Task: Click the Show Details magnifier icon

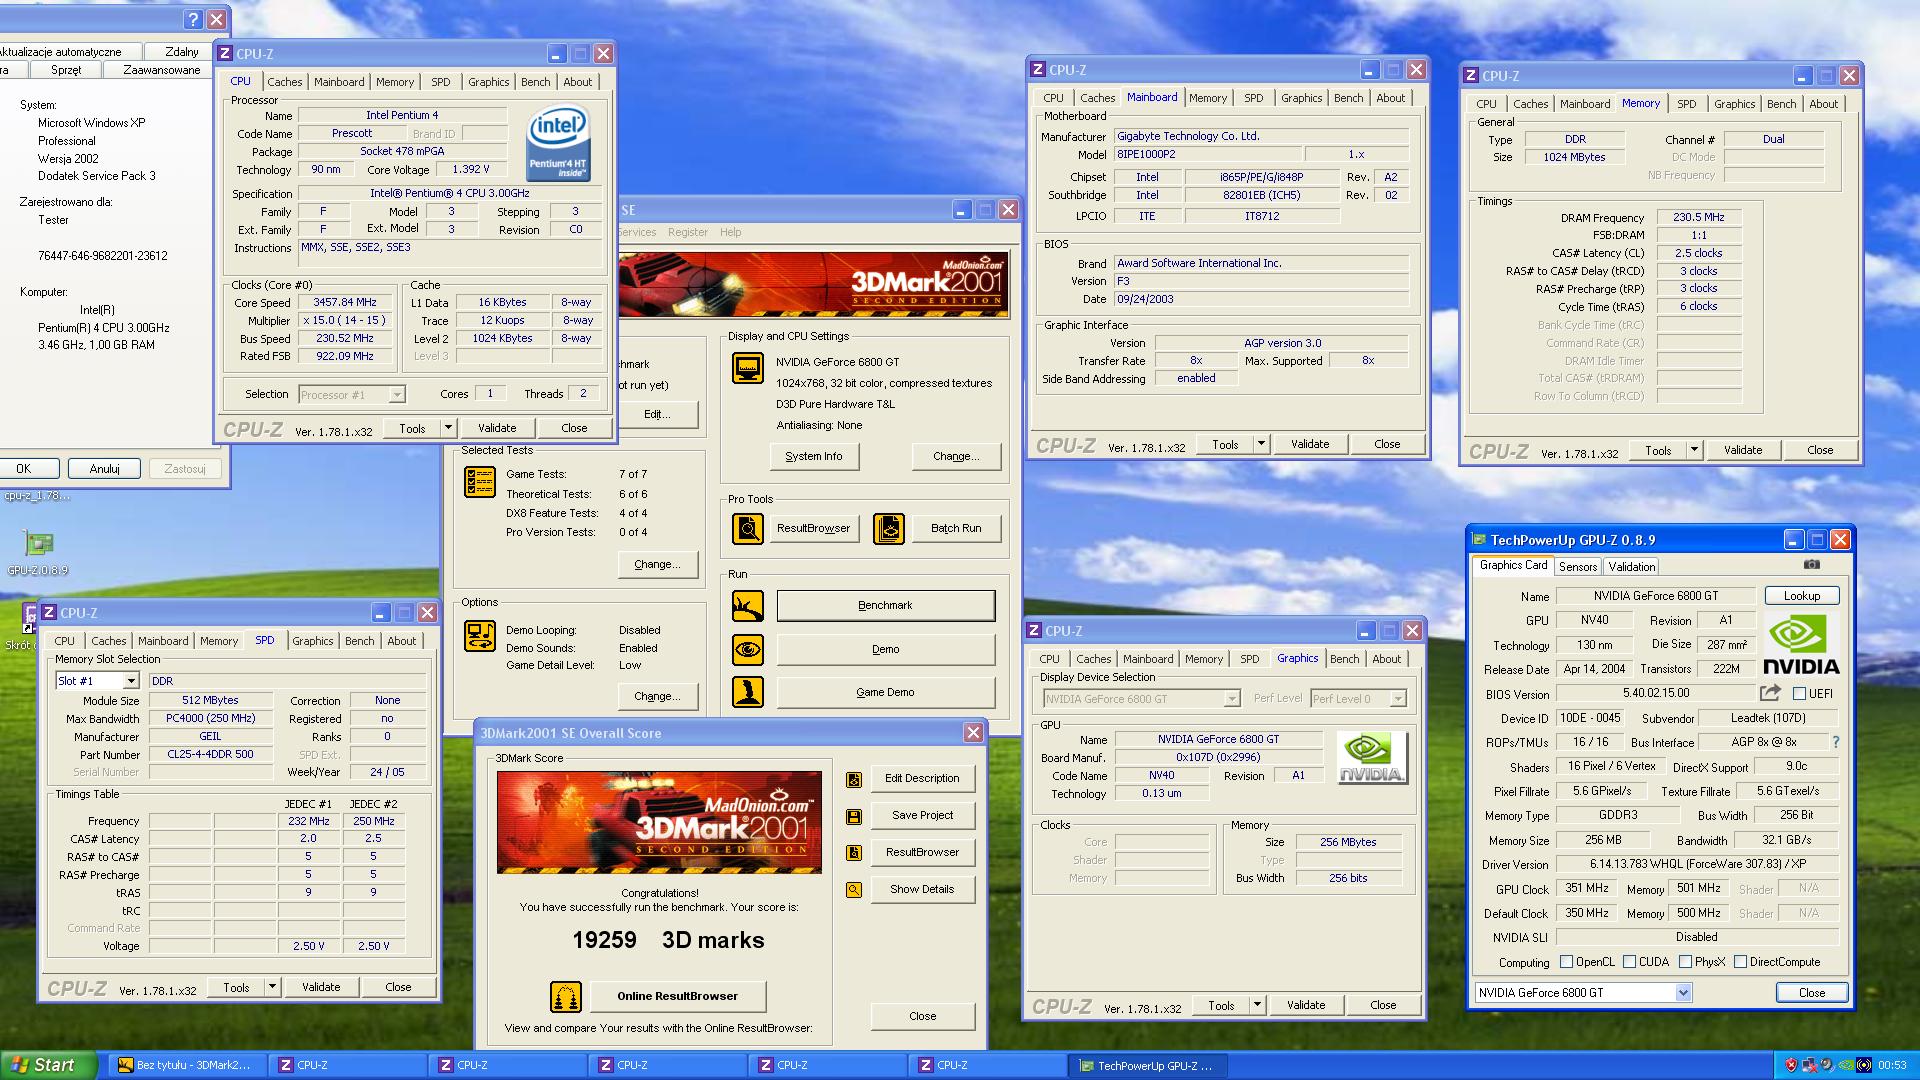Action: (854, 890)
